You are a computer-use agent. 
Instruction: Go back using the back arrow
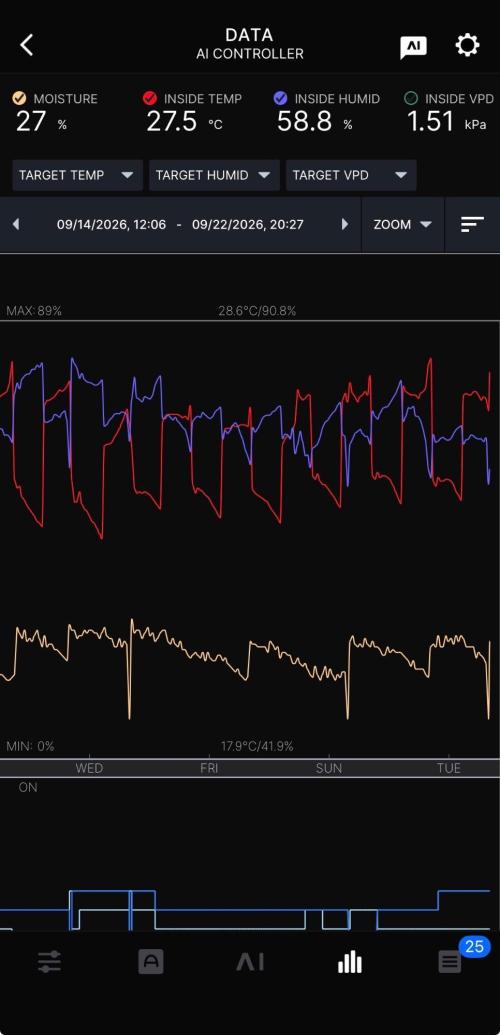(26, 45)
